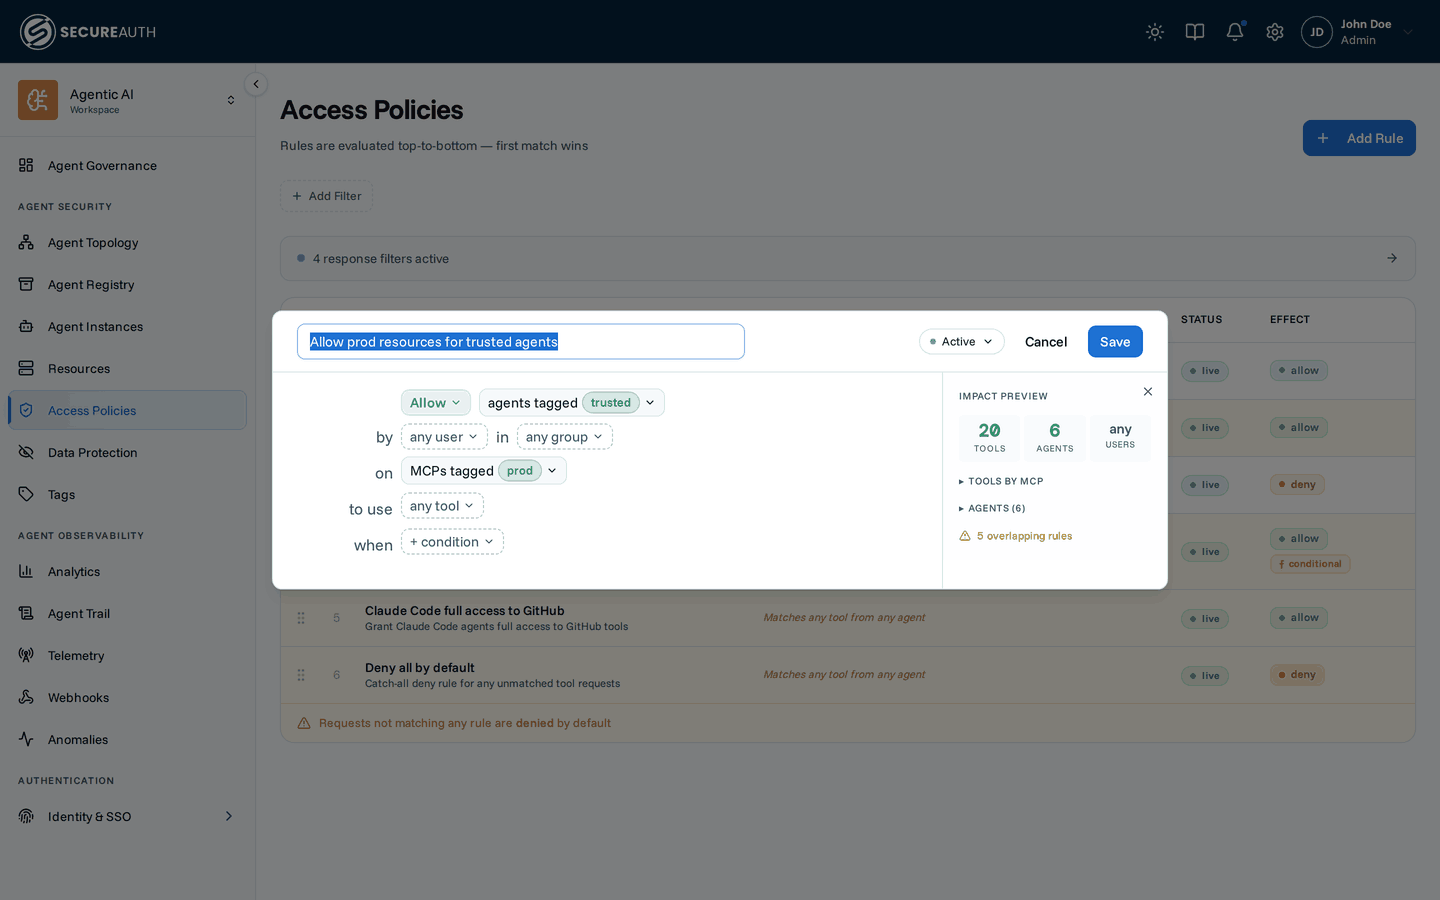Go to Agent Registry
The height and width of the screenshot is (900, 1440).
tap(128, 285)
